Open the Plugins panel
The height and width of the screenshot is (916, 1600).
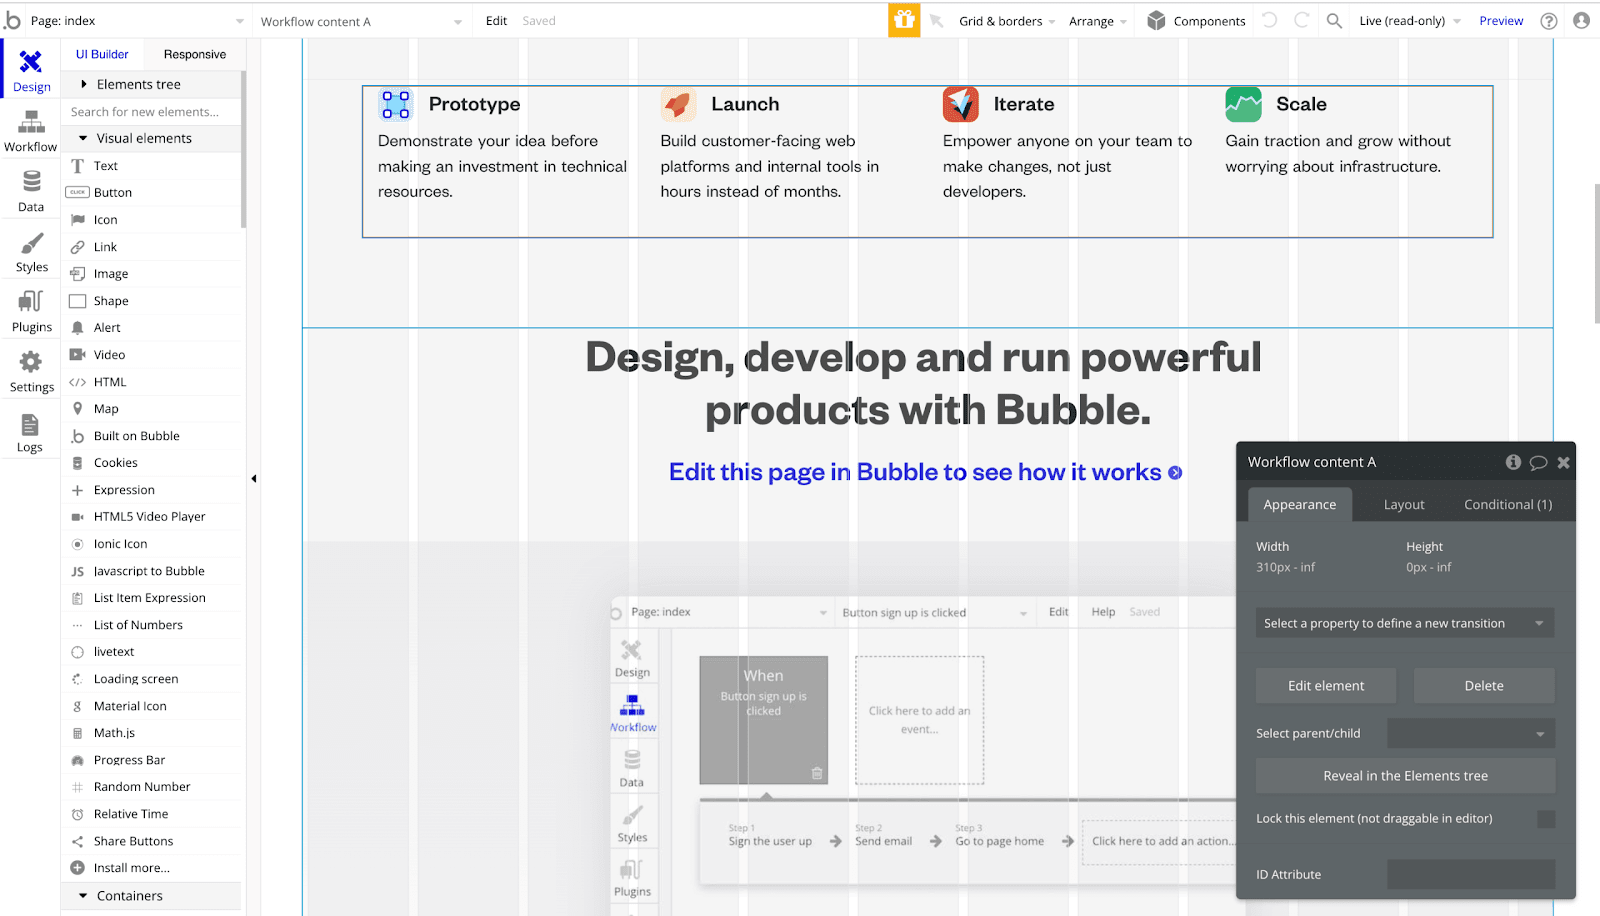tap(30, 310)
